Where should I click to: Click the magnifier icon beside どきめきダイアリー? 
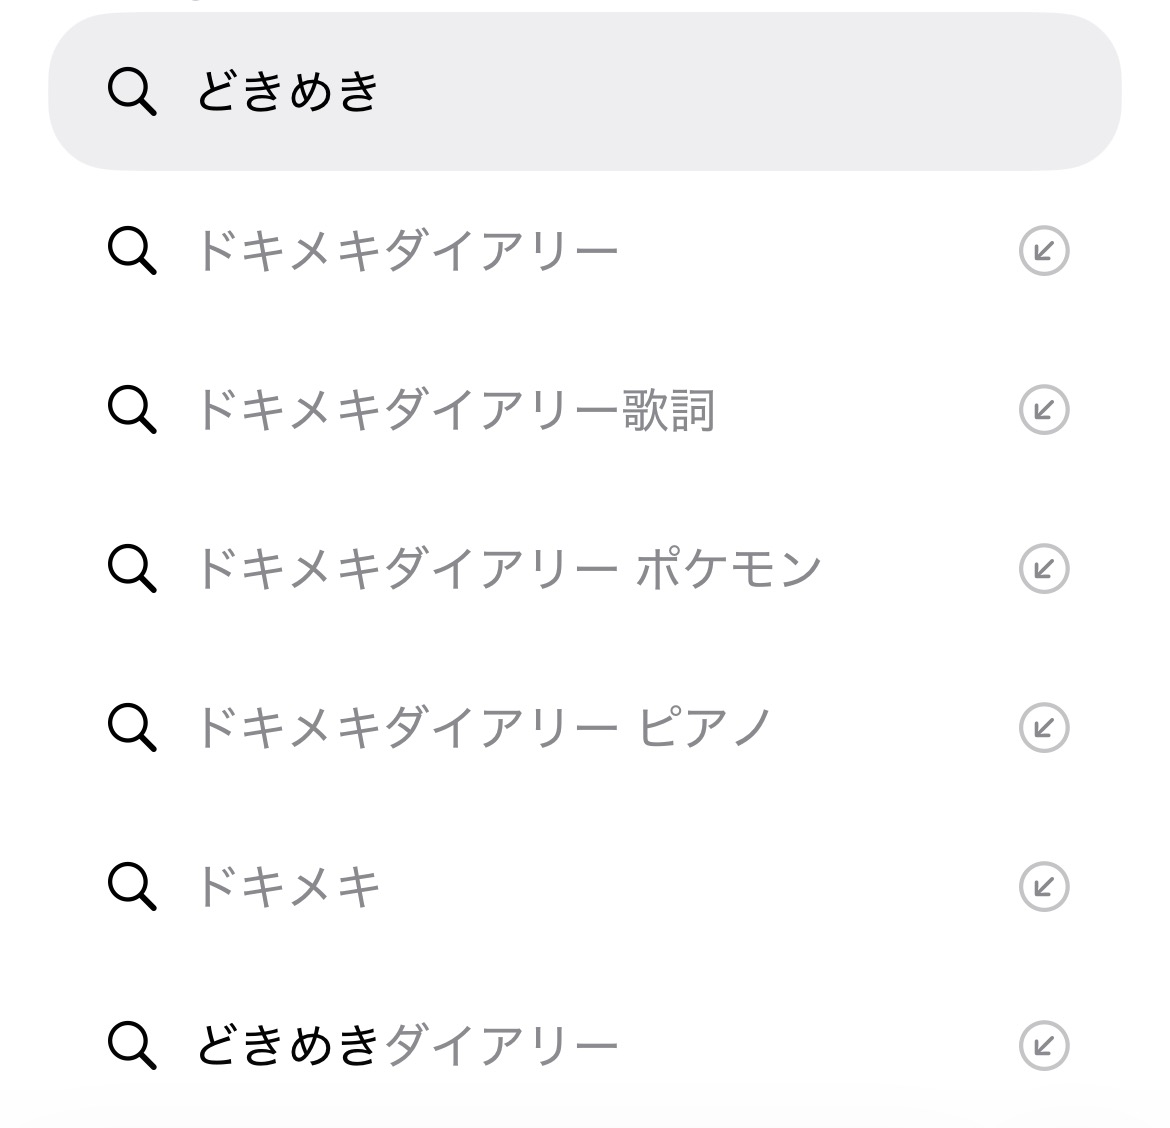tap(132, 1046)
